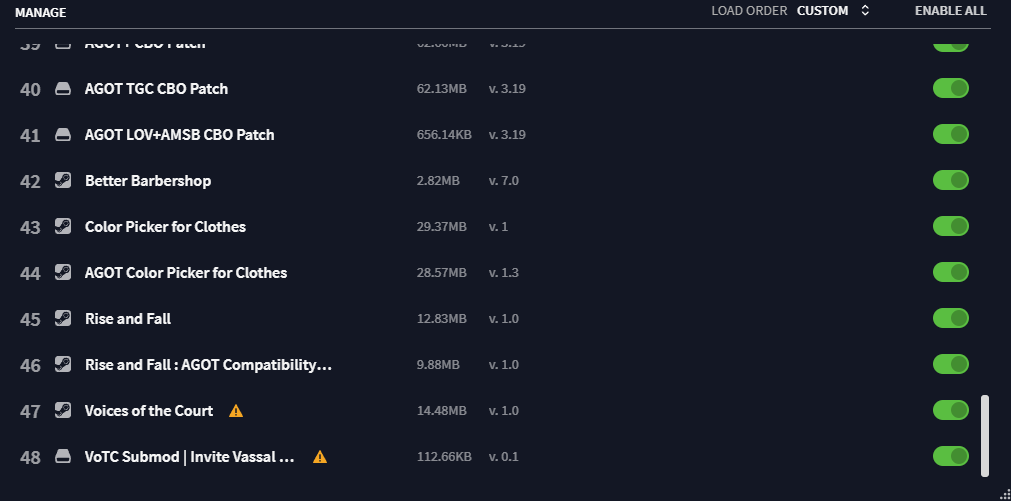Click load order number 48
Image resolution: width=1011 pixels, height=501 pixels.
[30, 458]
